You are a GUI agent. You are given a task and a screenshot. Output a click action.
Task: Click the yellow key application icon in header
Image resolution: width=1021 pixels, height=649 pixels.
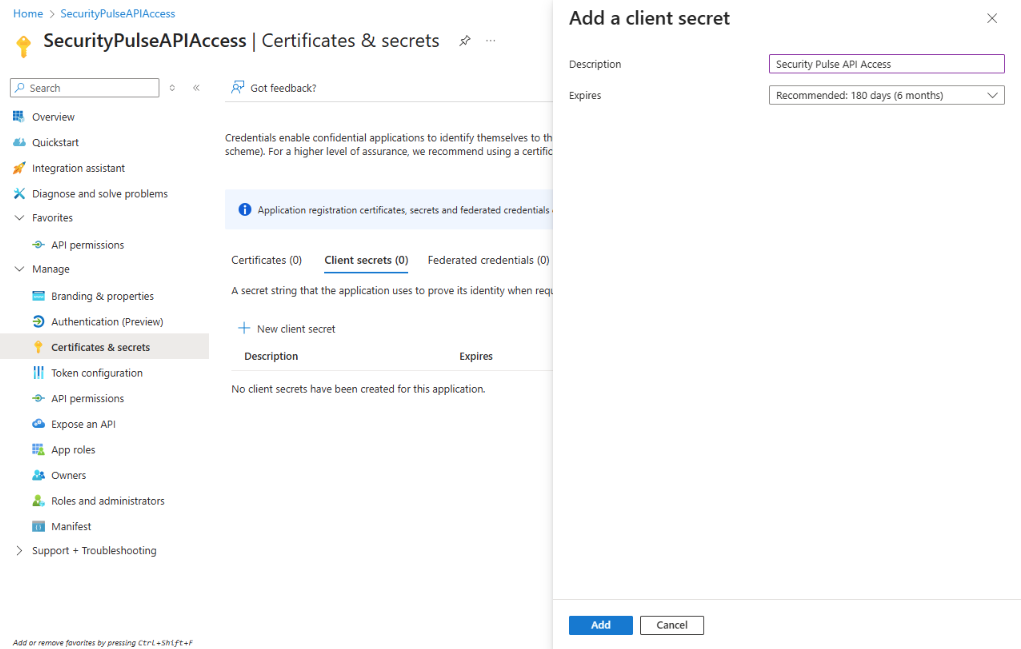point(23,46)
